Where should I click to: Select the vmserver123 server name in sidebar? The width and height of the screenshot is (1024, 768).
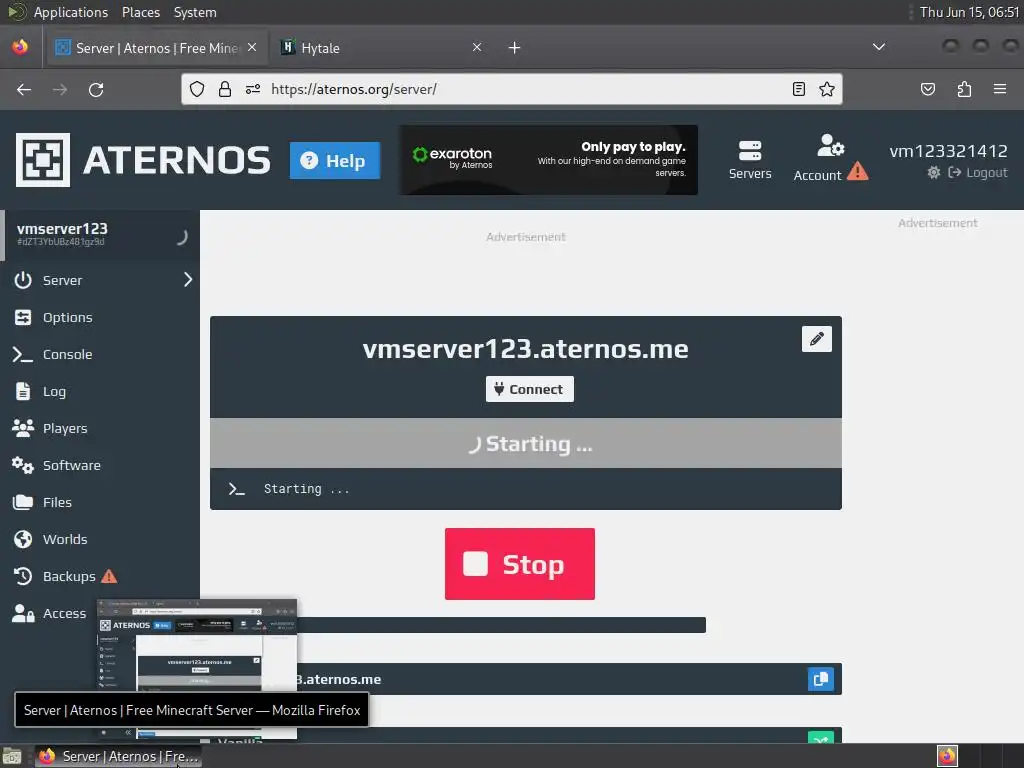(x=62, y=229)
